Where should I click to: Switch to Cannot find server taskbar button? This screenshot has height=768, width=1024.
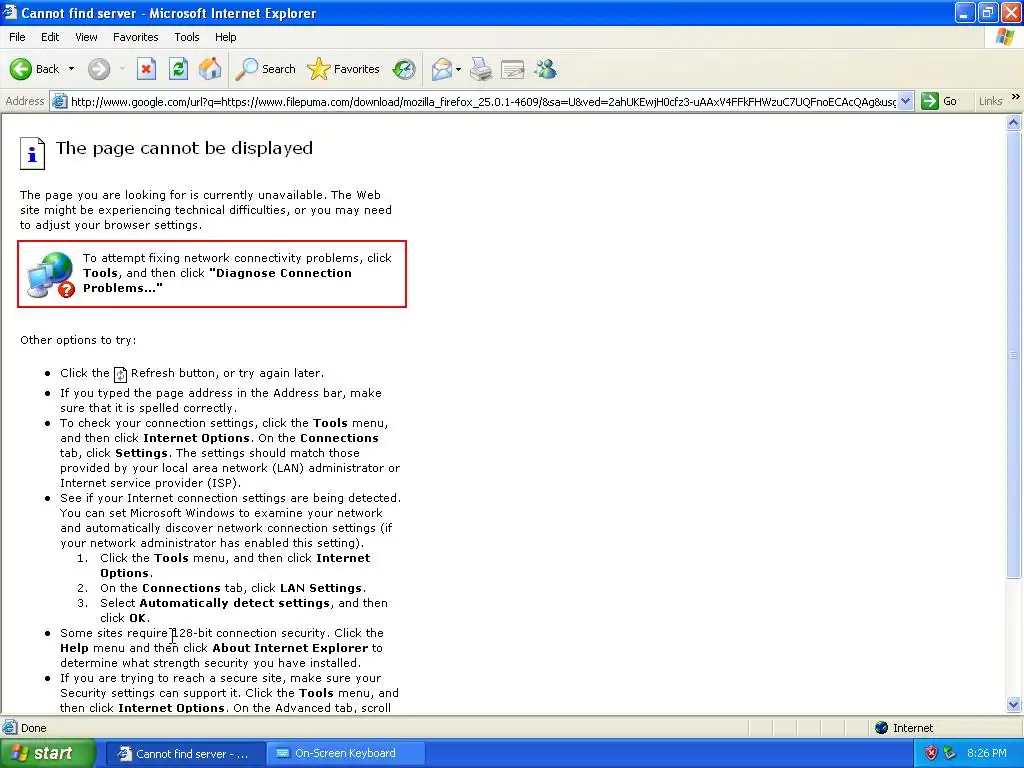[x=185, y=754]
